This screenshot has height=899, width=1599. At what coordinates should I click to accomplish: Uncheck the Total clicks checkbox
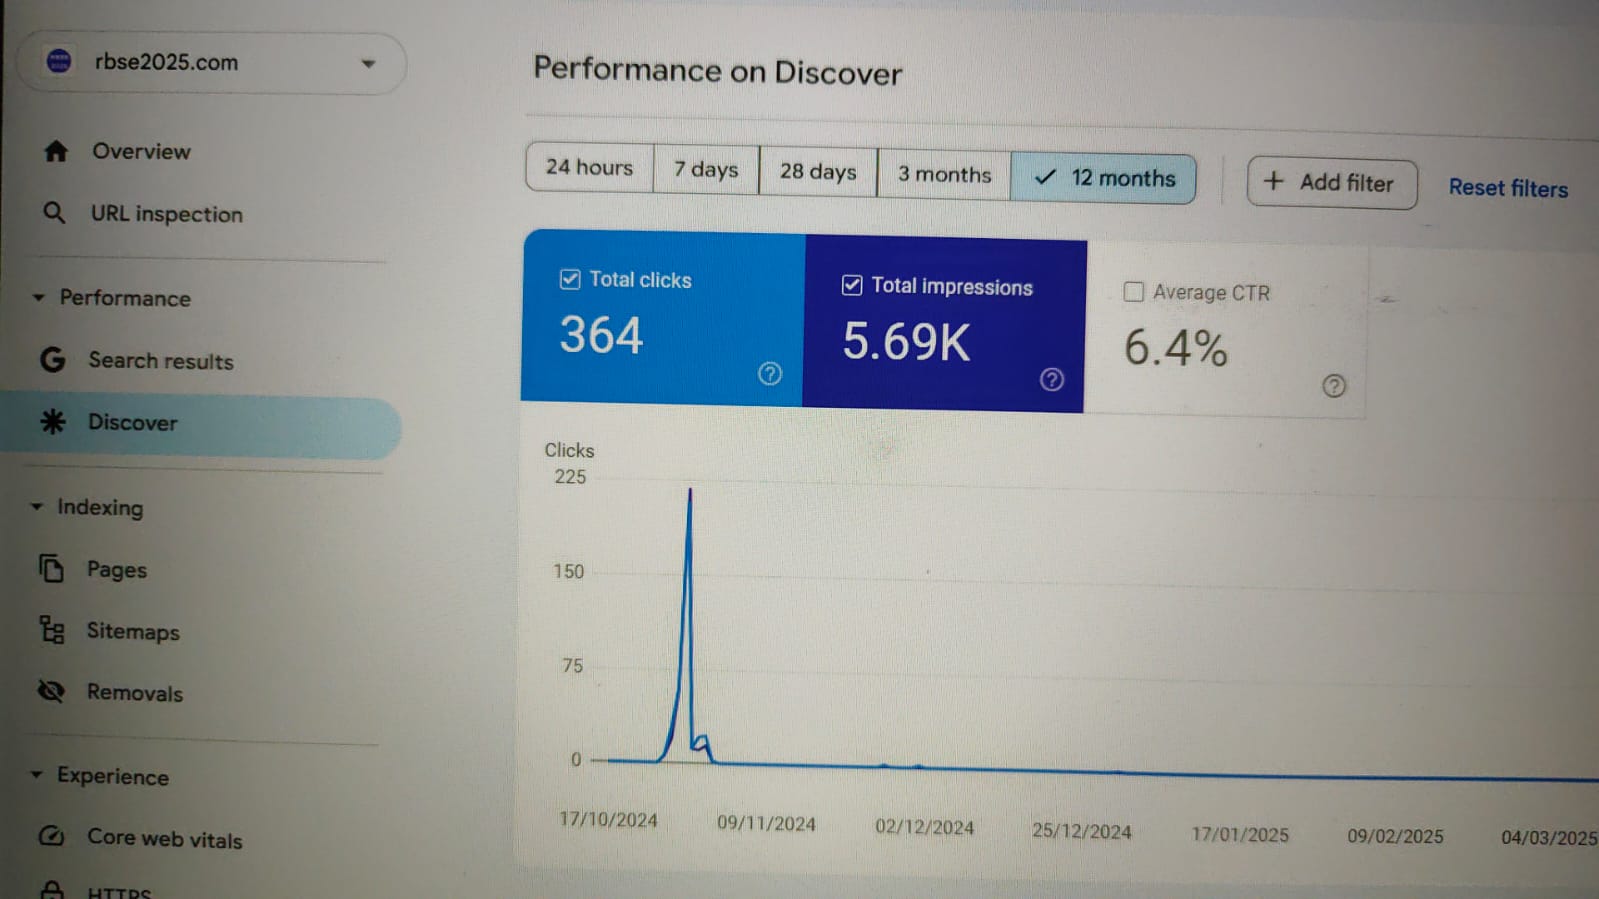pos(570,279)
